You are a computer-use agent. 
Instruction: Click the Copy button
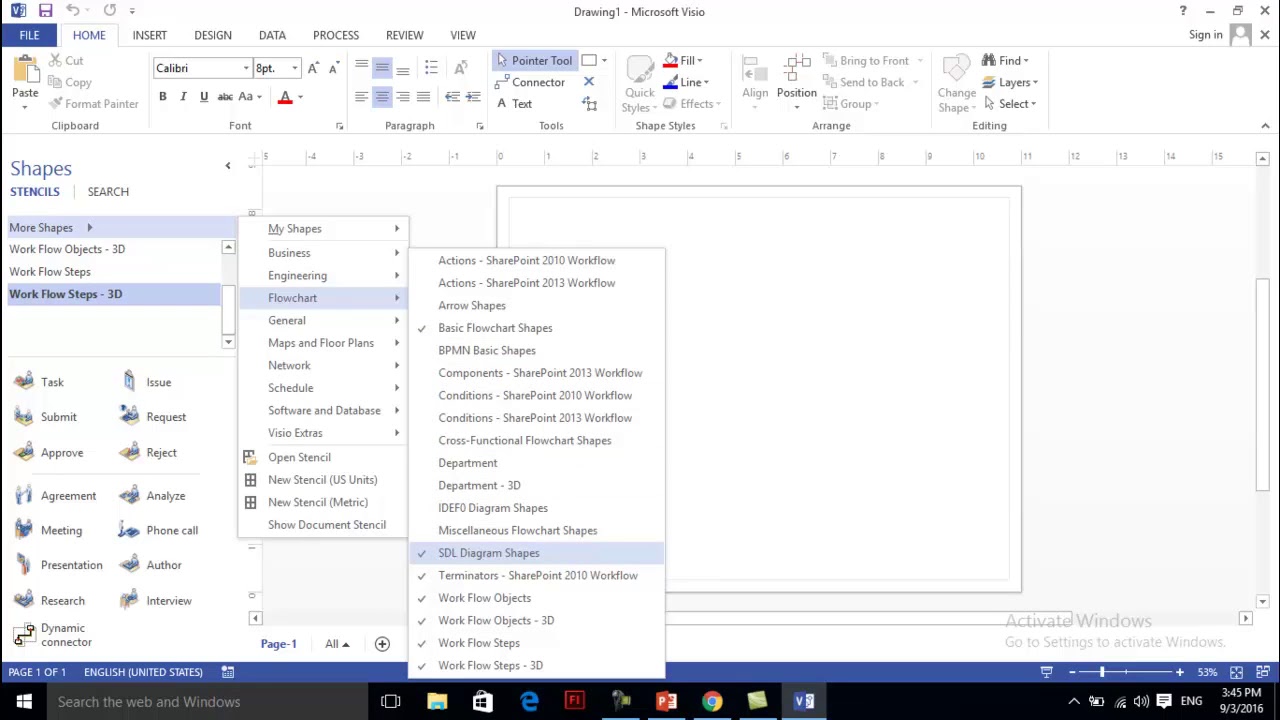69,83
